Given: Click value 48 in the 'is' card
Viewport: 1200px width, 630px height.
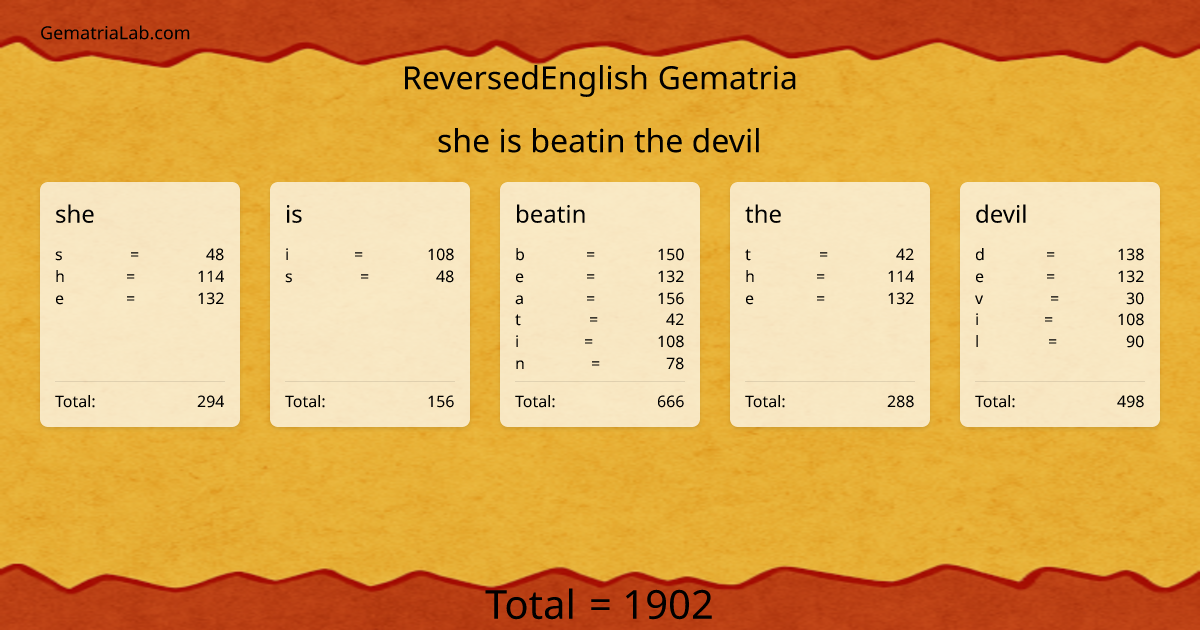Looking at the screenshot, I should pos(445,277).
